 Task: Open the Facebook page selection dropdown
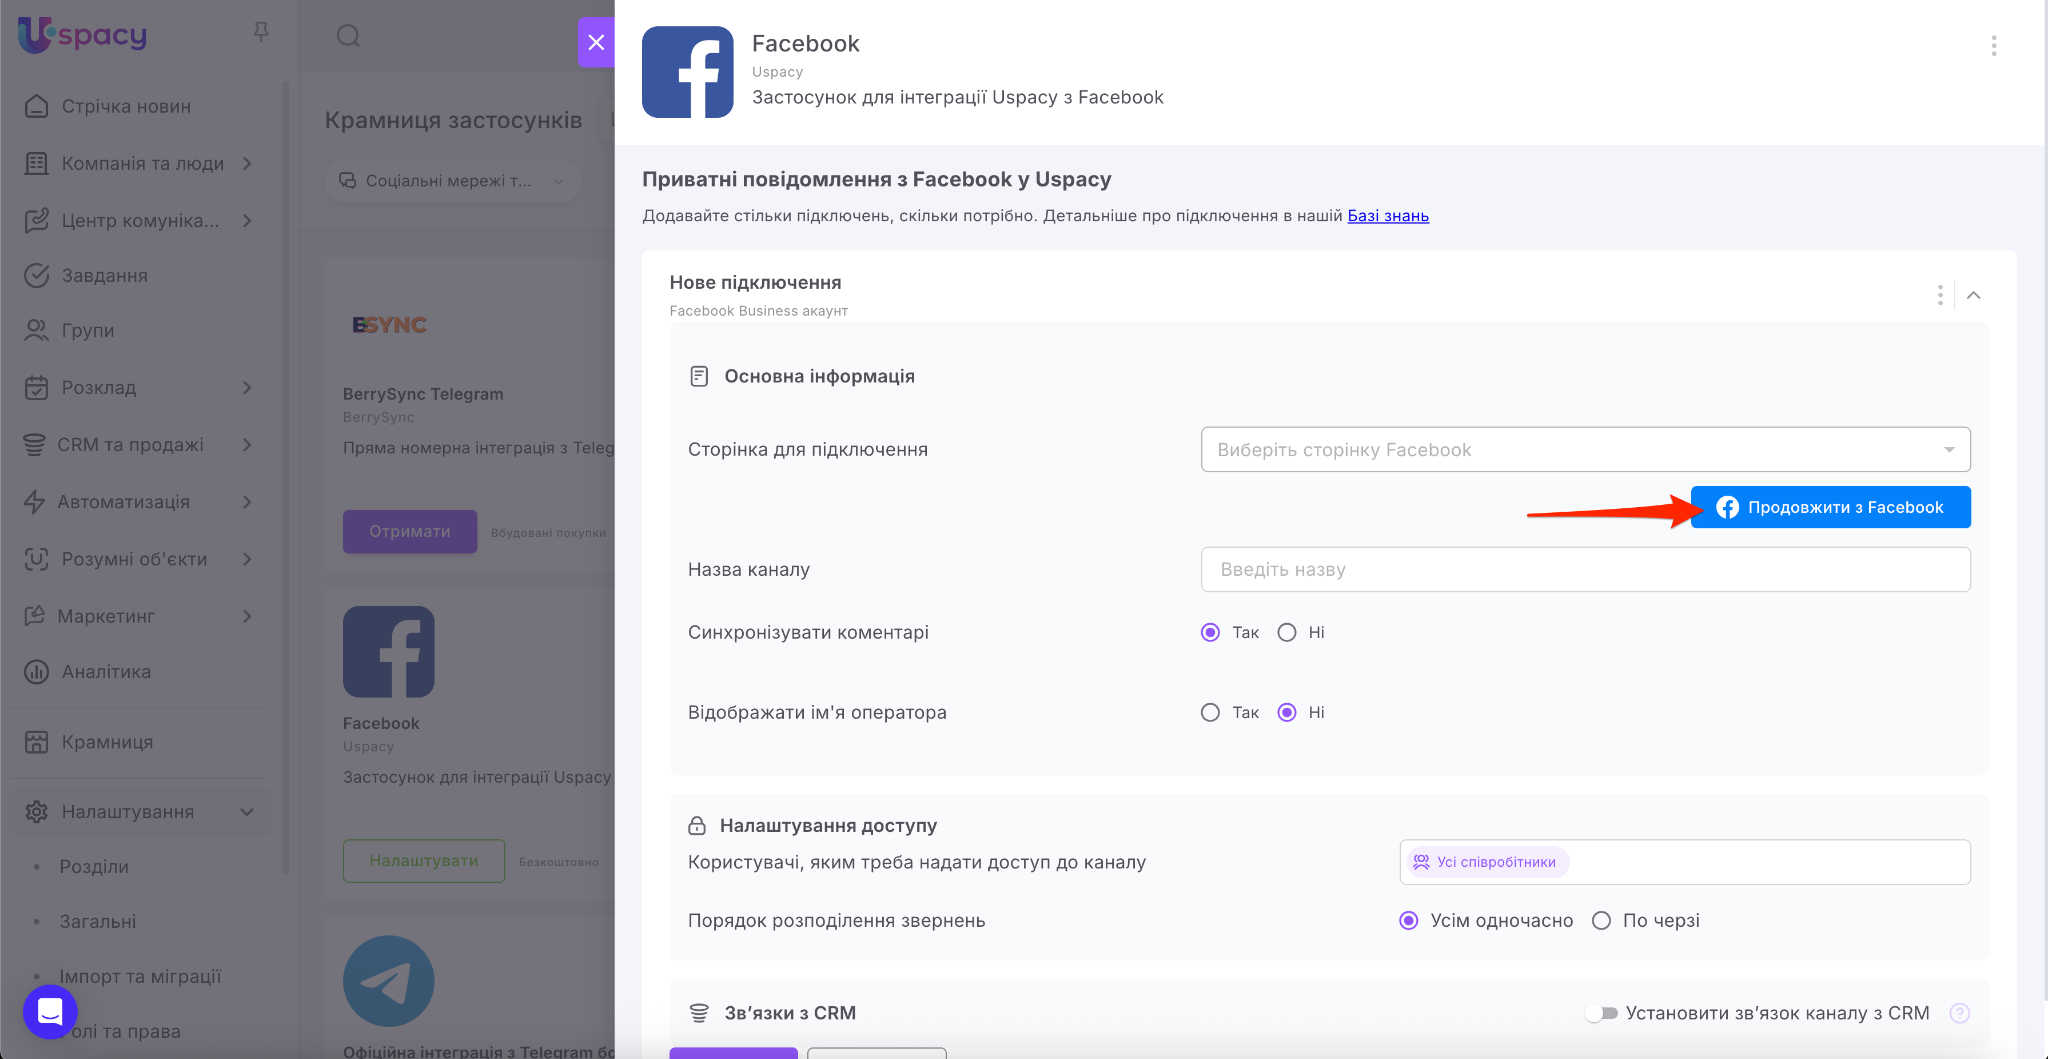pos(1585,450)
